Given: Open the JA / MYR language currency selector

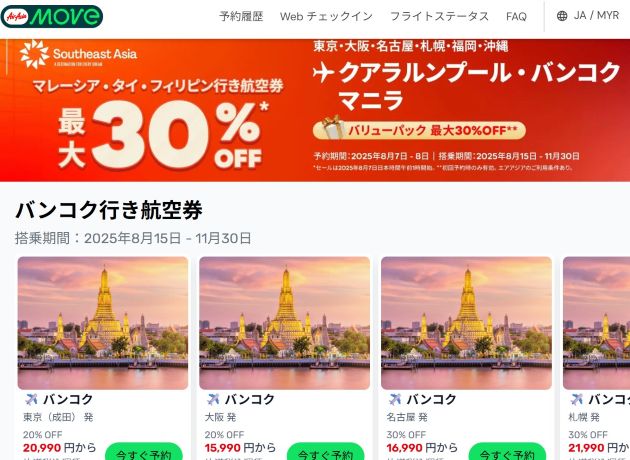Looking at the screenshot, I should pyautogui.click(x=588, y=16).
